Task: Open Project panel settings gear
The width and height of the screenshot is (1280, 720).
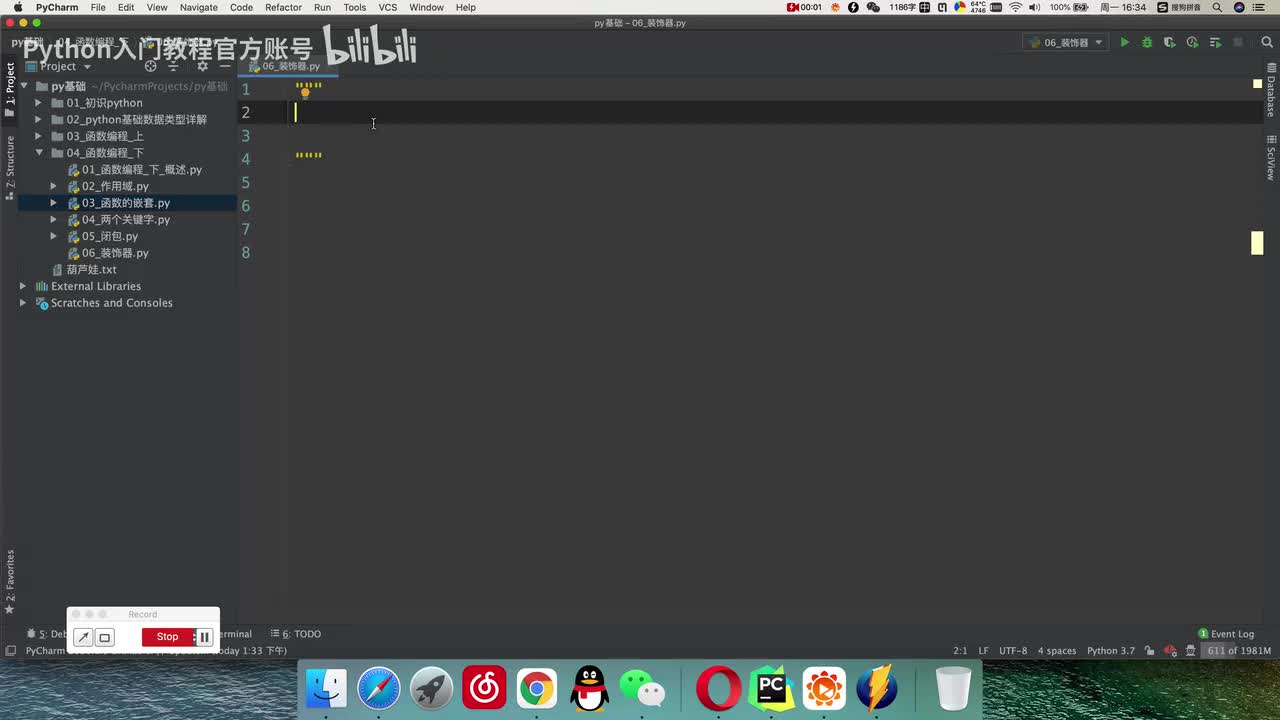Action: pos(202,66)
